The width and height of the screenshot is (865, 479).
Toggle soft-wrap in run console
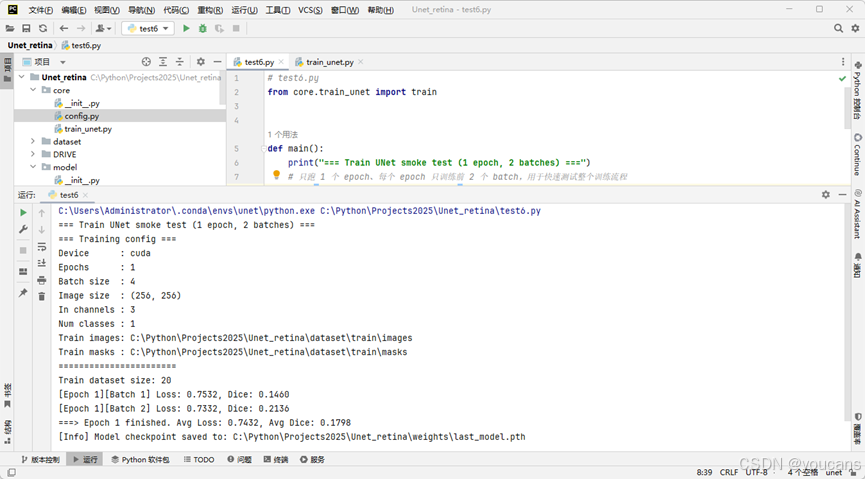click(x=42, y=247)
